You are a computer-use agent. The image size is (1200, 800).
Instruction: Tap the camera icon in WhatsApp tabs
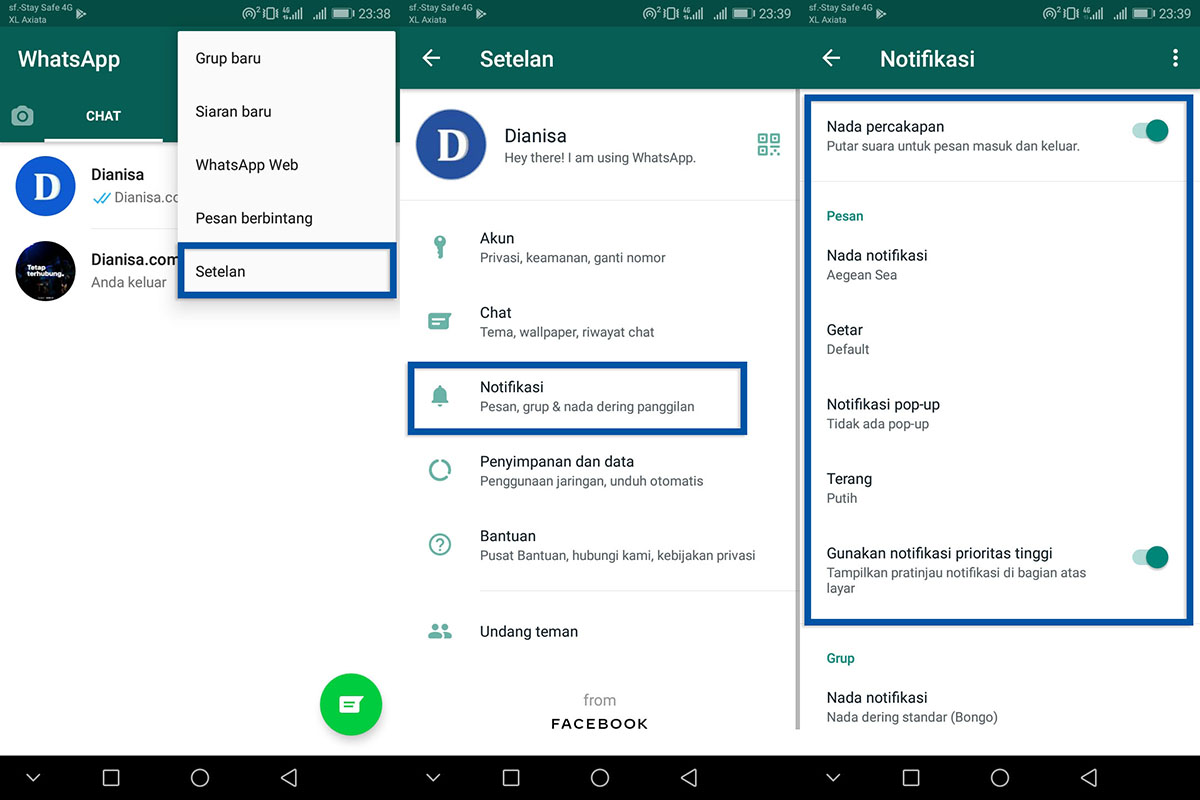point(22,117)
